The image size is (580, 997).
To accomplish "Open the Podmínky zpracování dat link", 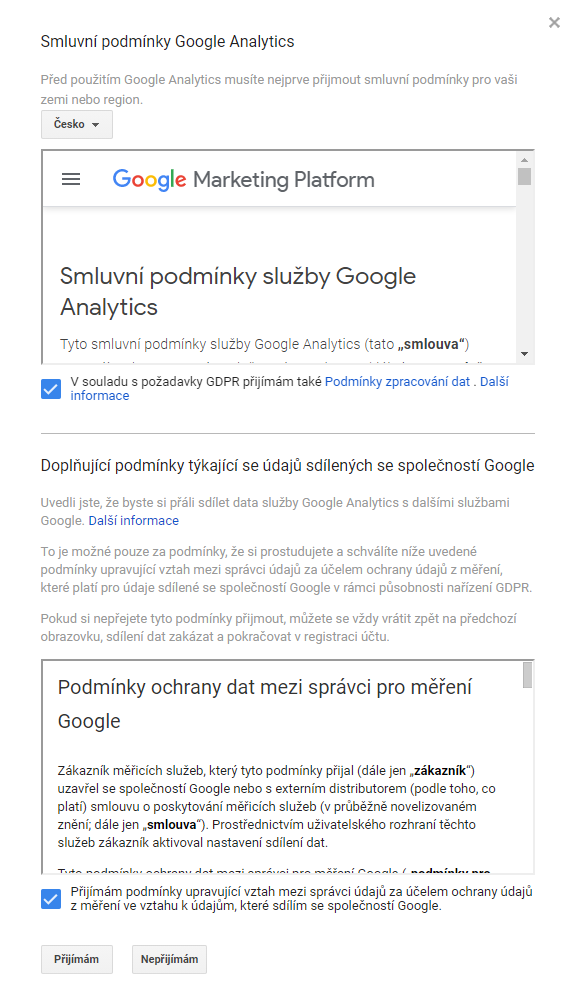I will coord(397,382).
